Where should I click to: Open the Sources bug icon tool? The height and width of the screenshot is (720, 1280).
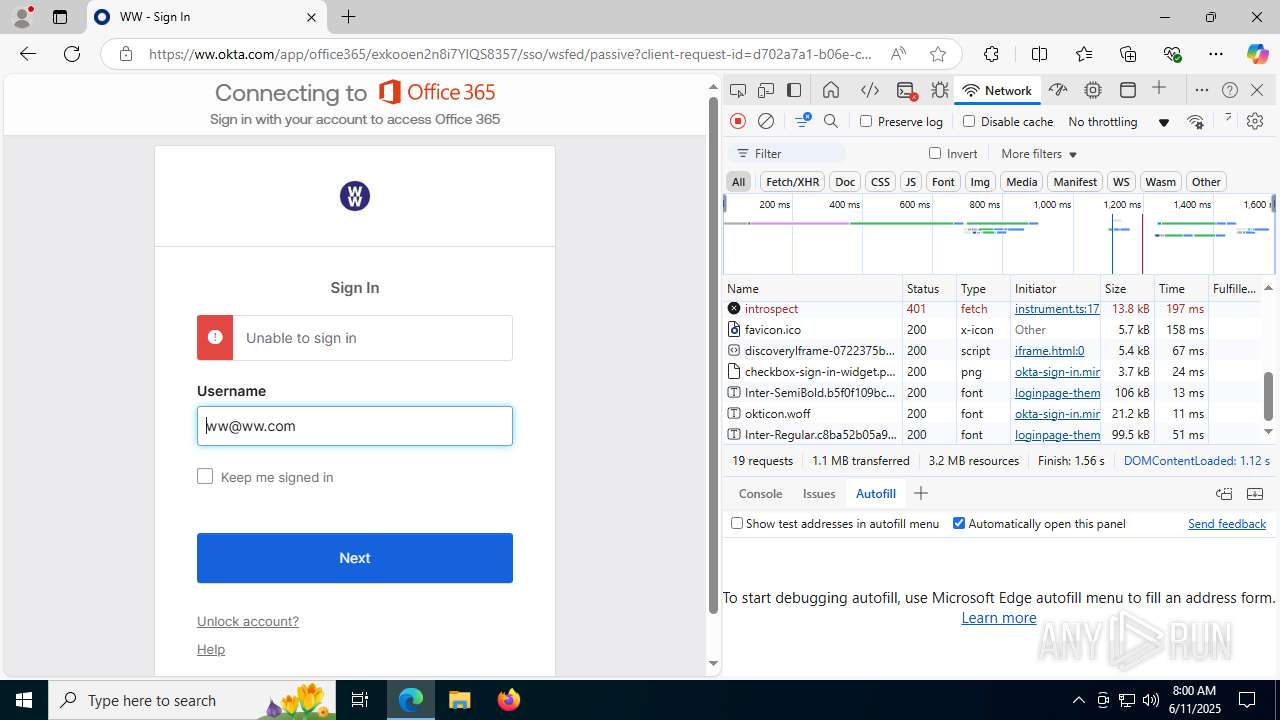pos(940,90)
